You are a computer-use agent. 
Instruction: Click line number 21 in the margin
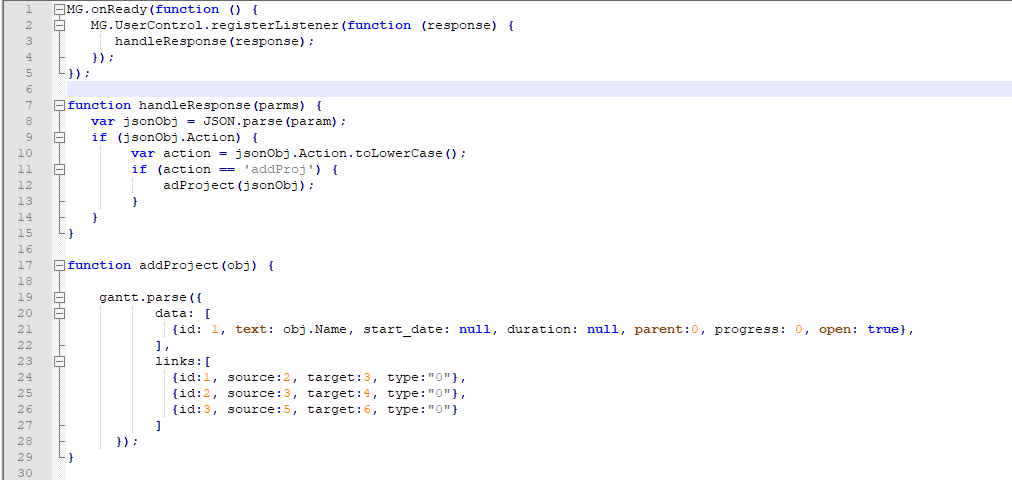click(x=25, y=329)
